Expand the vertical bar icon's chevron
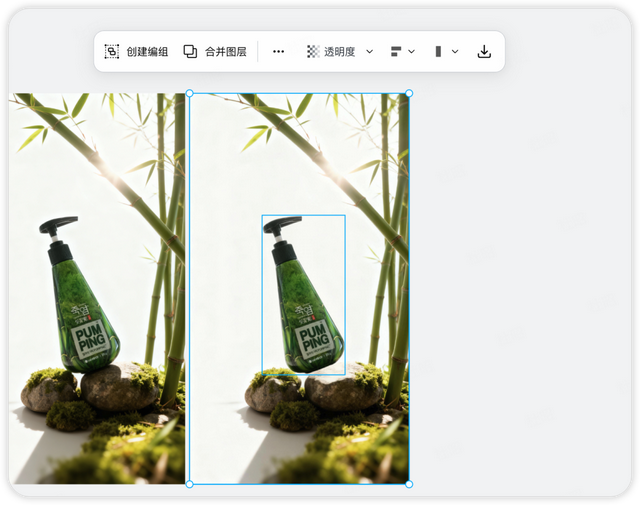 tap(455, 52)
